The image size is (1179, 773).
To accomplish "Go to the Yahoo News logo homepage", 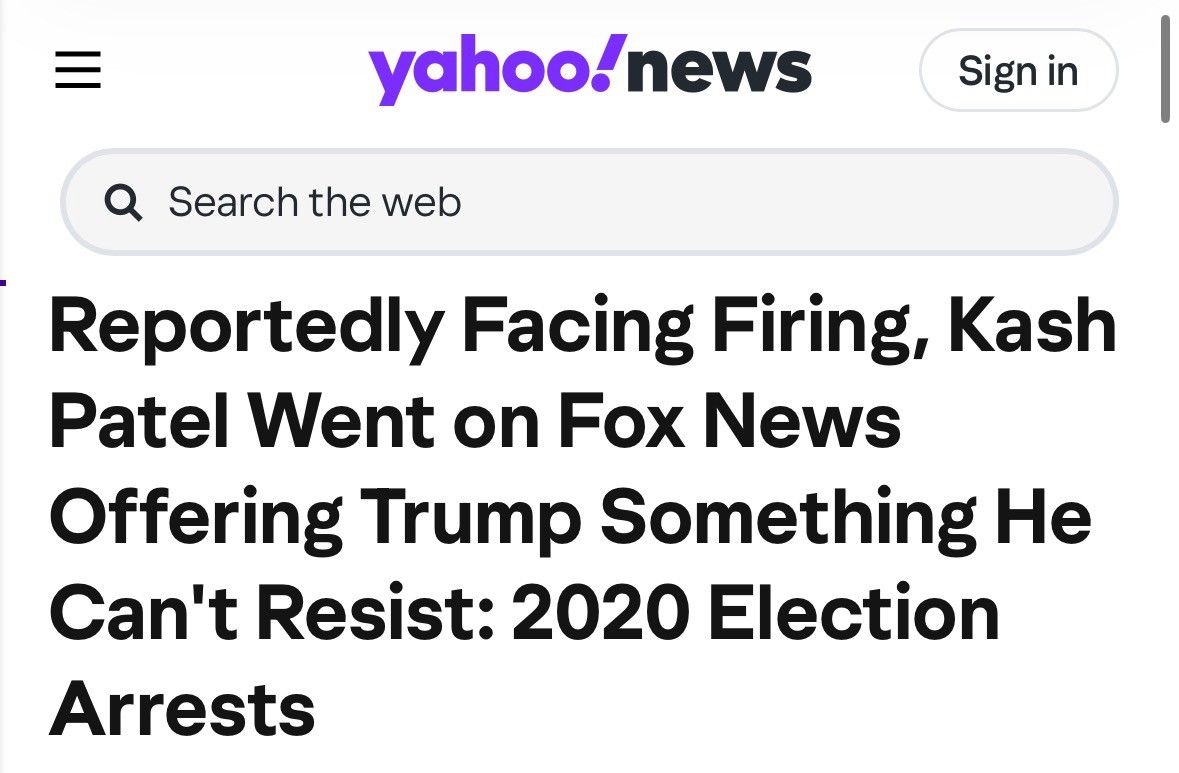I will tap(590, 69).
